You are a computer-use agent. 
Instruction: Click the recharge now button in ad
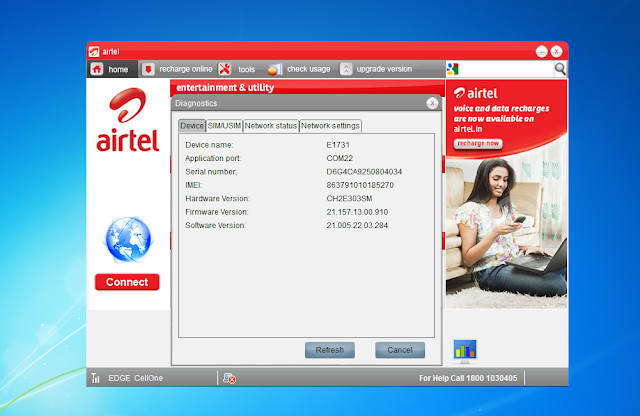pyautogui.click(x=478, y=143)
